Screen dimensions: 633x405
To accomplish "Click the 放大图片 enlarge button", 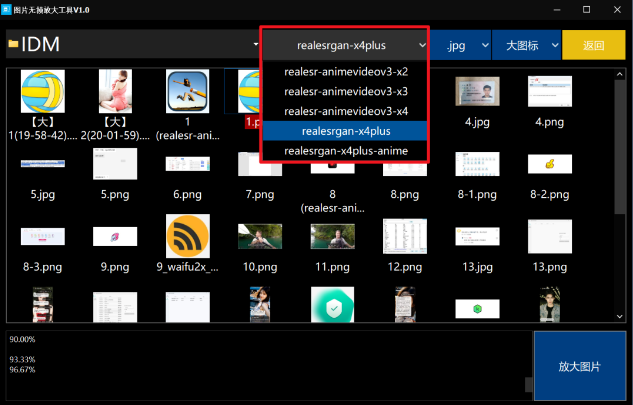I will pyautogui.click(x=580, y=366).
